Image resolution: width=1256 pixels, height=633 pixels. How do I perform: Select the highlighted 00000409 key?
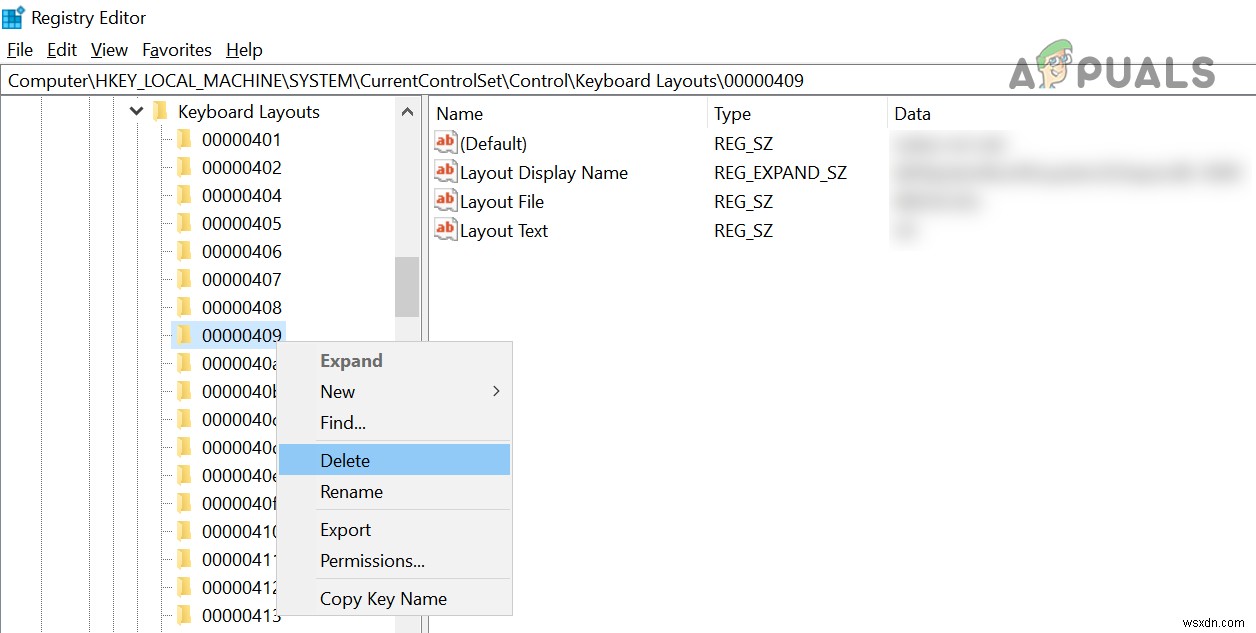click(x=241, y=336)
